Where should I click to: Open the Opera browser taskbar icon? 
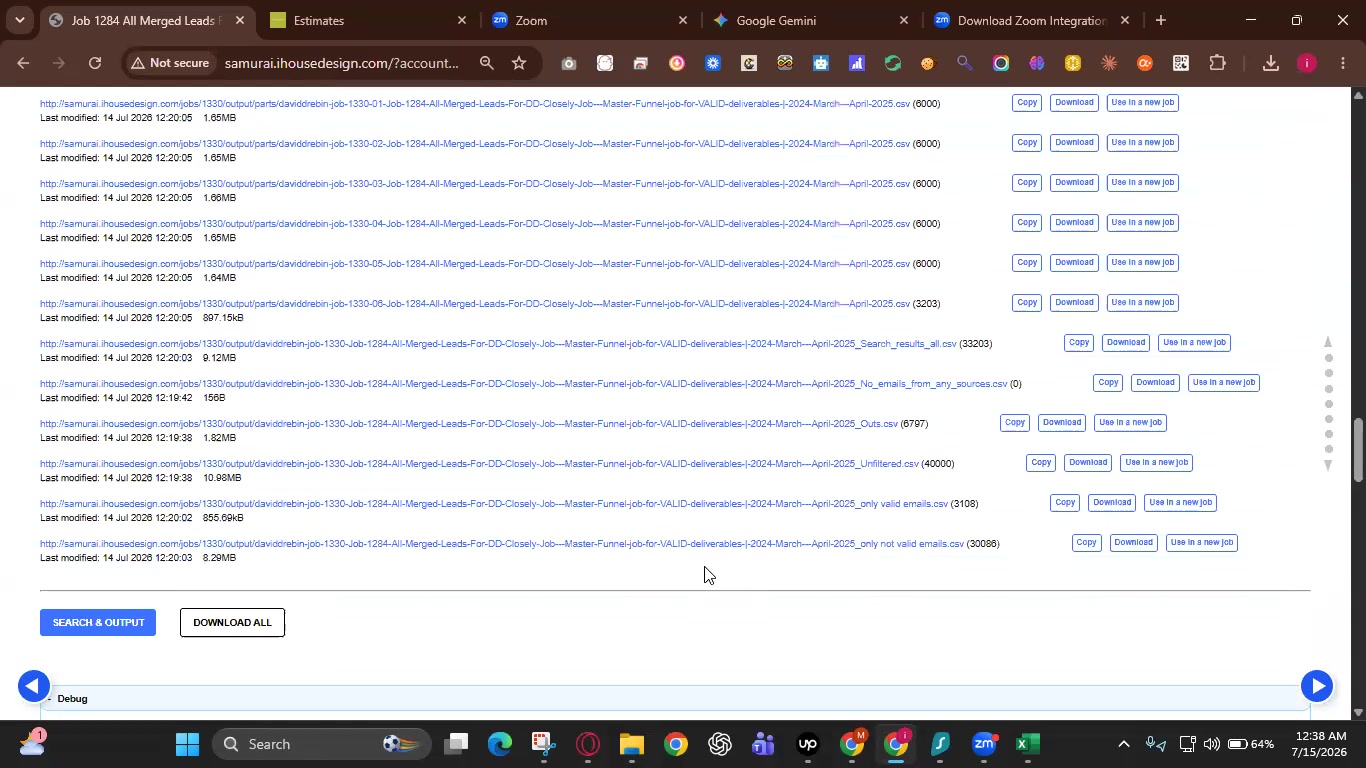click(588, 744)
